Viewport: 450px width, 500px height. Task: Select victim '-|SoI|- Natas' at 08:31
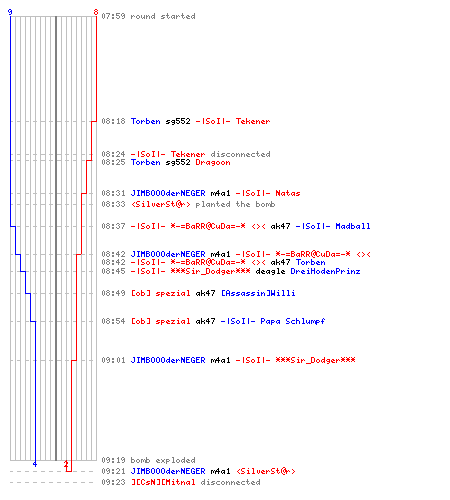[268, 193]
